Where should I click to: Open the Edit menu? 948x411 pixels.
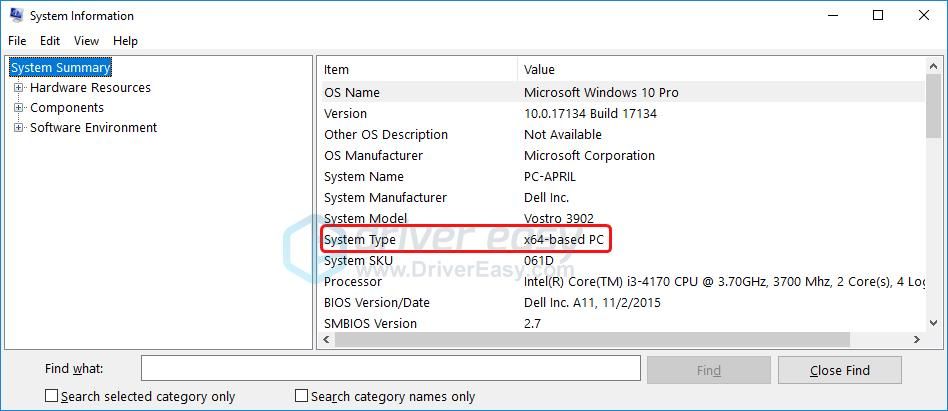(50, 41)
